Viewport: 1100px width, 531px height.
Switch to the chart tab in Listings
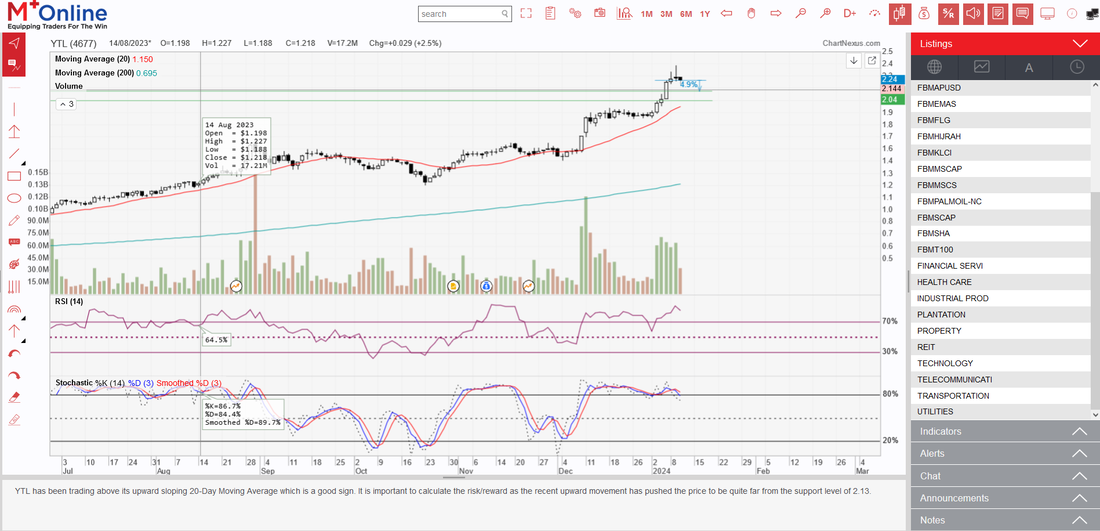981,67
